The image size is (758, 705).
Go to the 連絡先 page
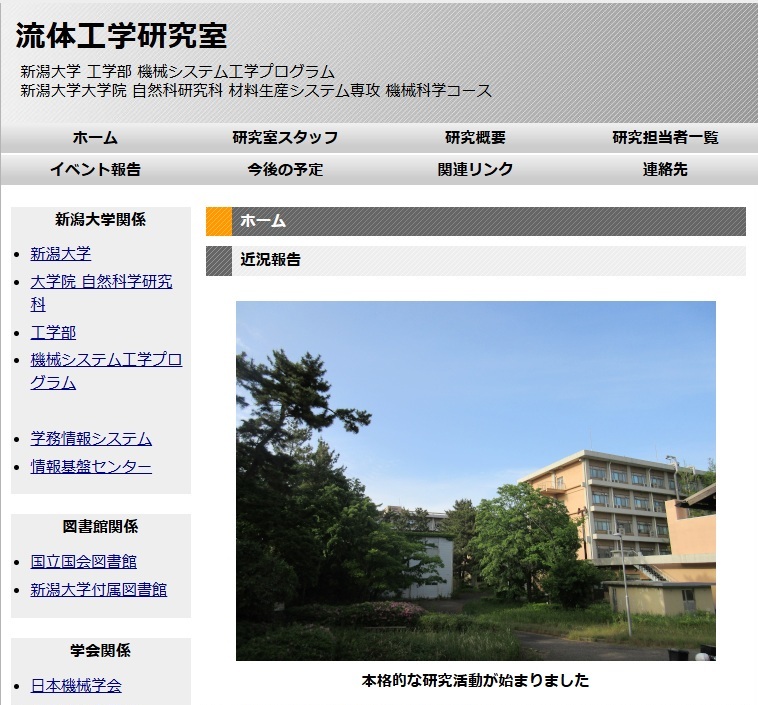(x=665, y=169)
